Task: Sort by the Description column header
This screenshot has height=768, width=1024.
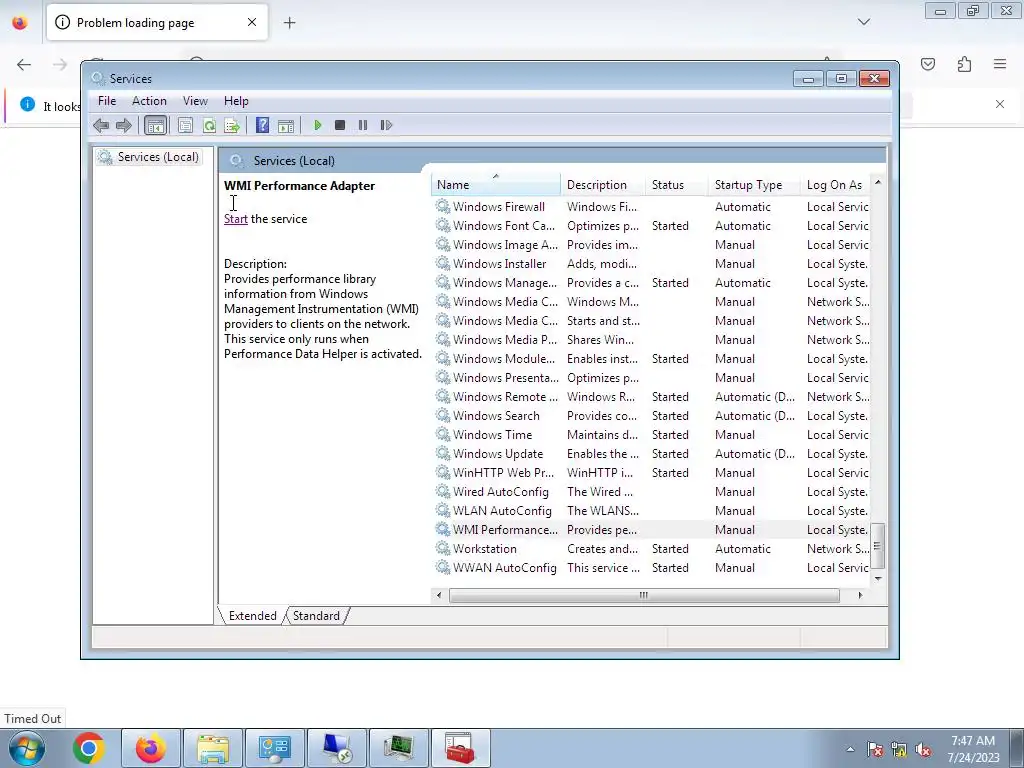Action: (602, 185)
